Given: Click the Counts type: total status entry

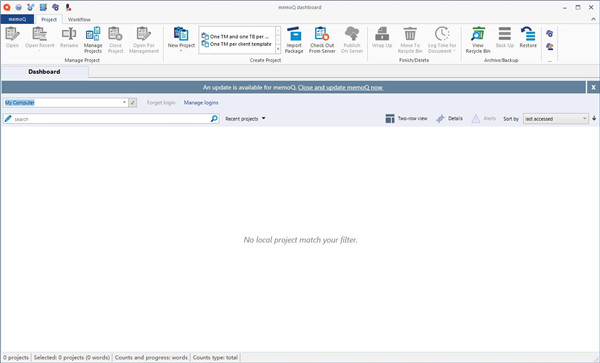Looking at the screenshot, I should [x=215, y=357].
